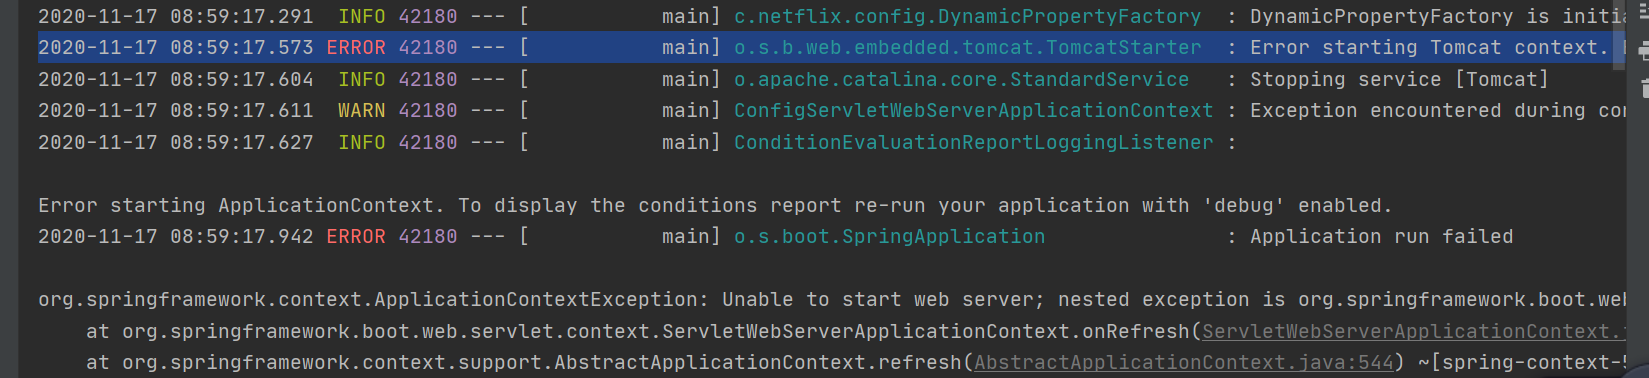Click the ConfigServletWebServerApplicationContext logger name
Screen dimensions: 1649x378
(973, 110)
